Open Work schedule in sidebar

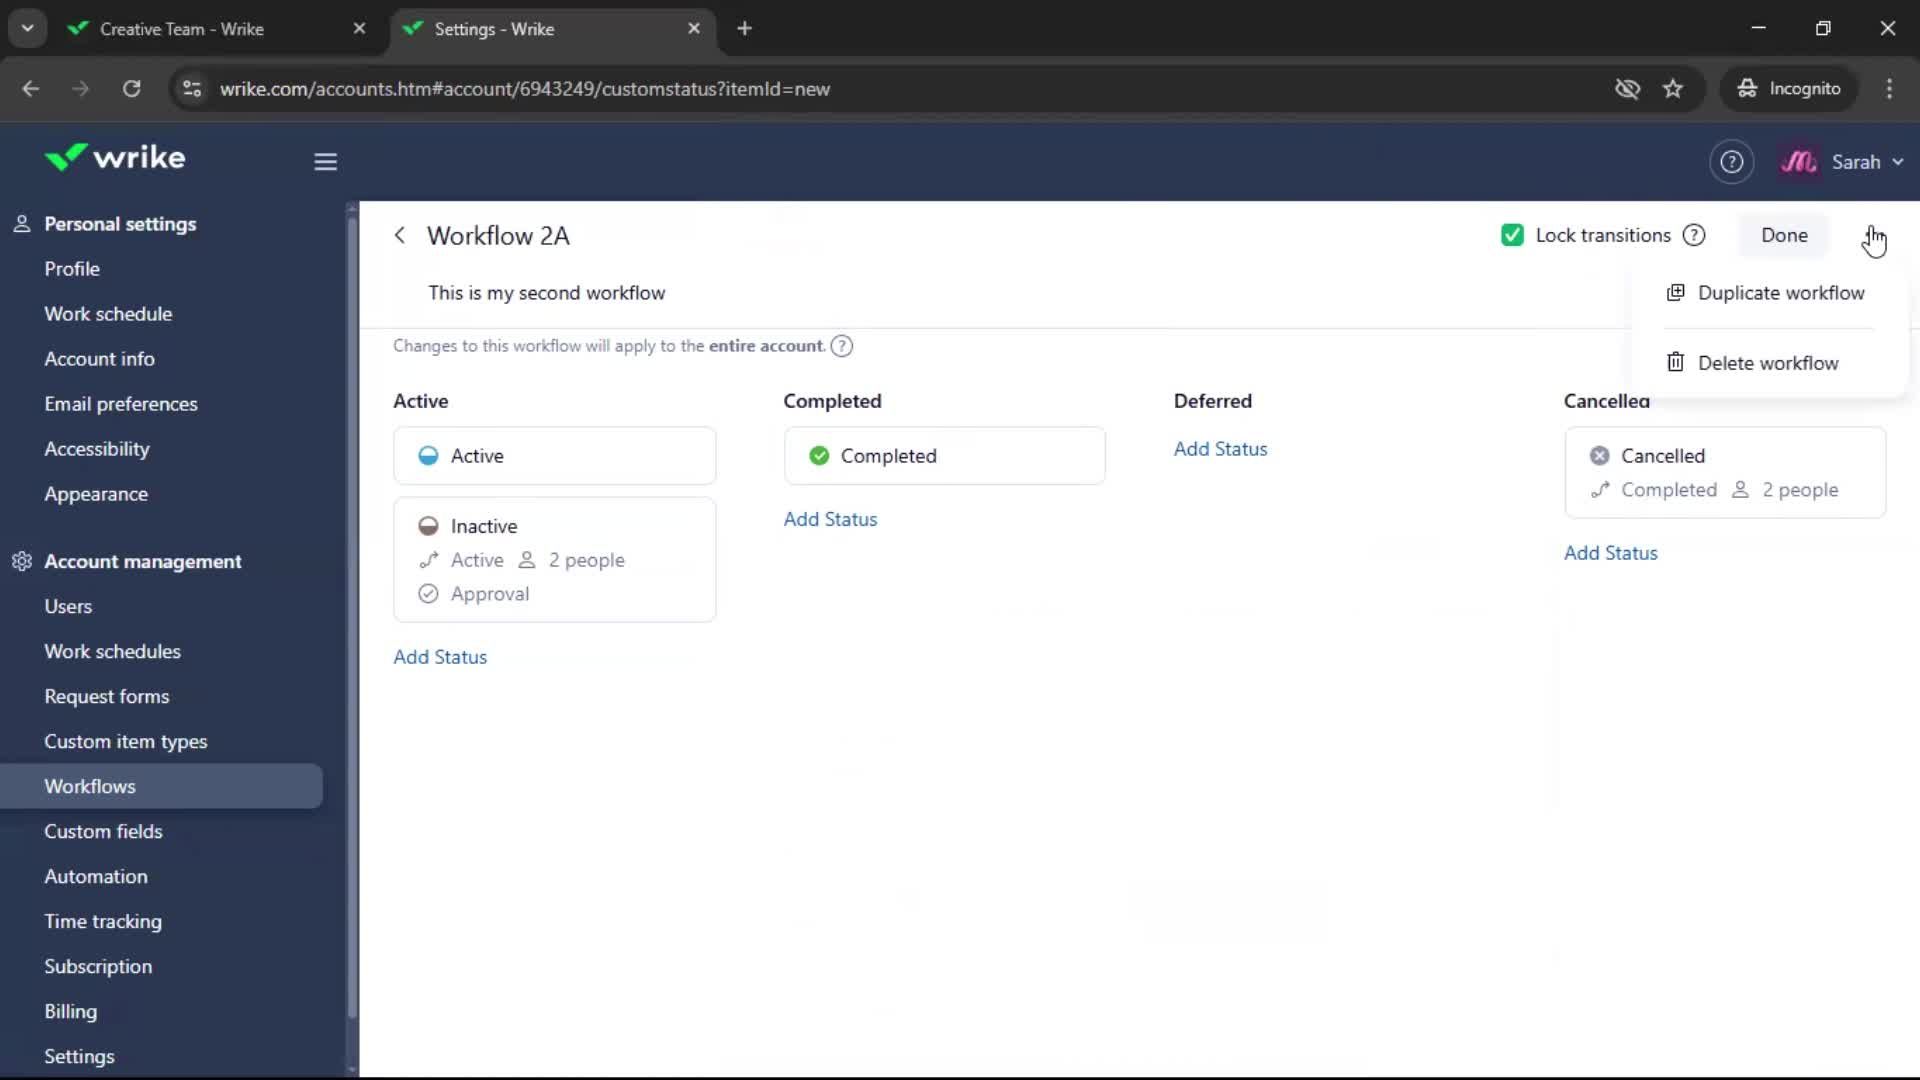(x=108, y=314)
